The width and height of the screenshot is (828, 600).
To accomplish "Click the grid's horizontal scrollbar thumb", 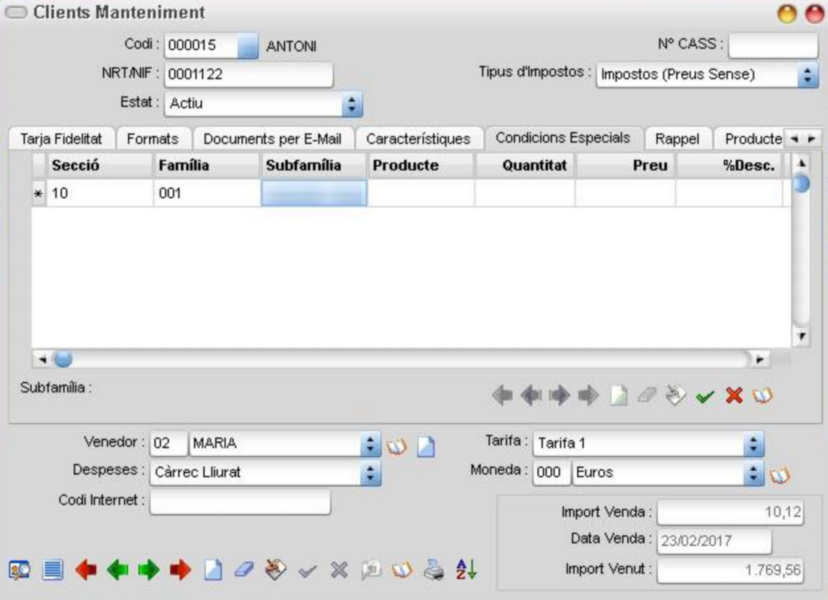I will 63,359.
